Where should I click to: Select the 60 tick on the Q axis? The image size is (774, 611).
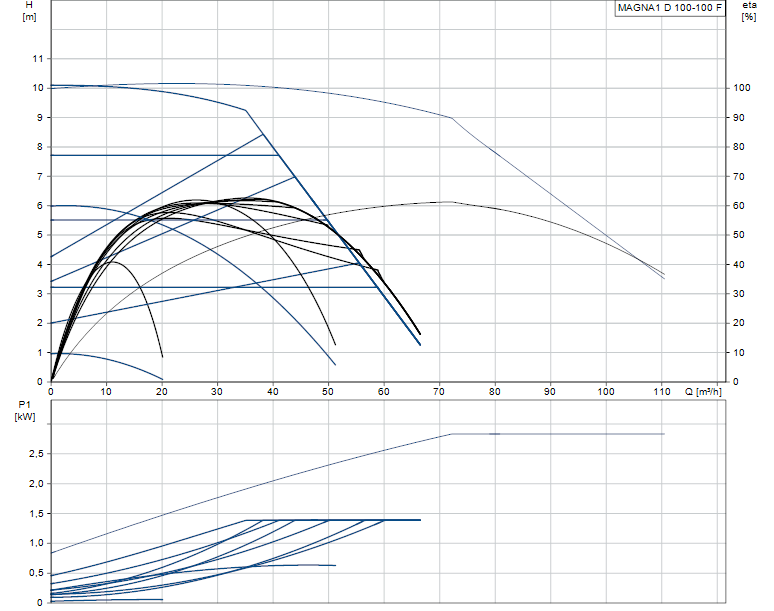tap(384, 391)
